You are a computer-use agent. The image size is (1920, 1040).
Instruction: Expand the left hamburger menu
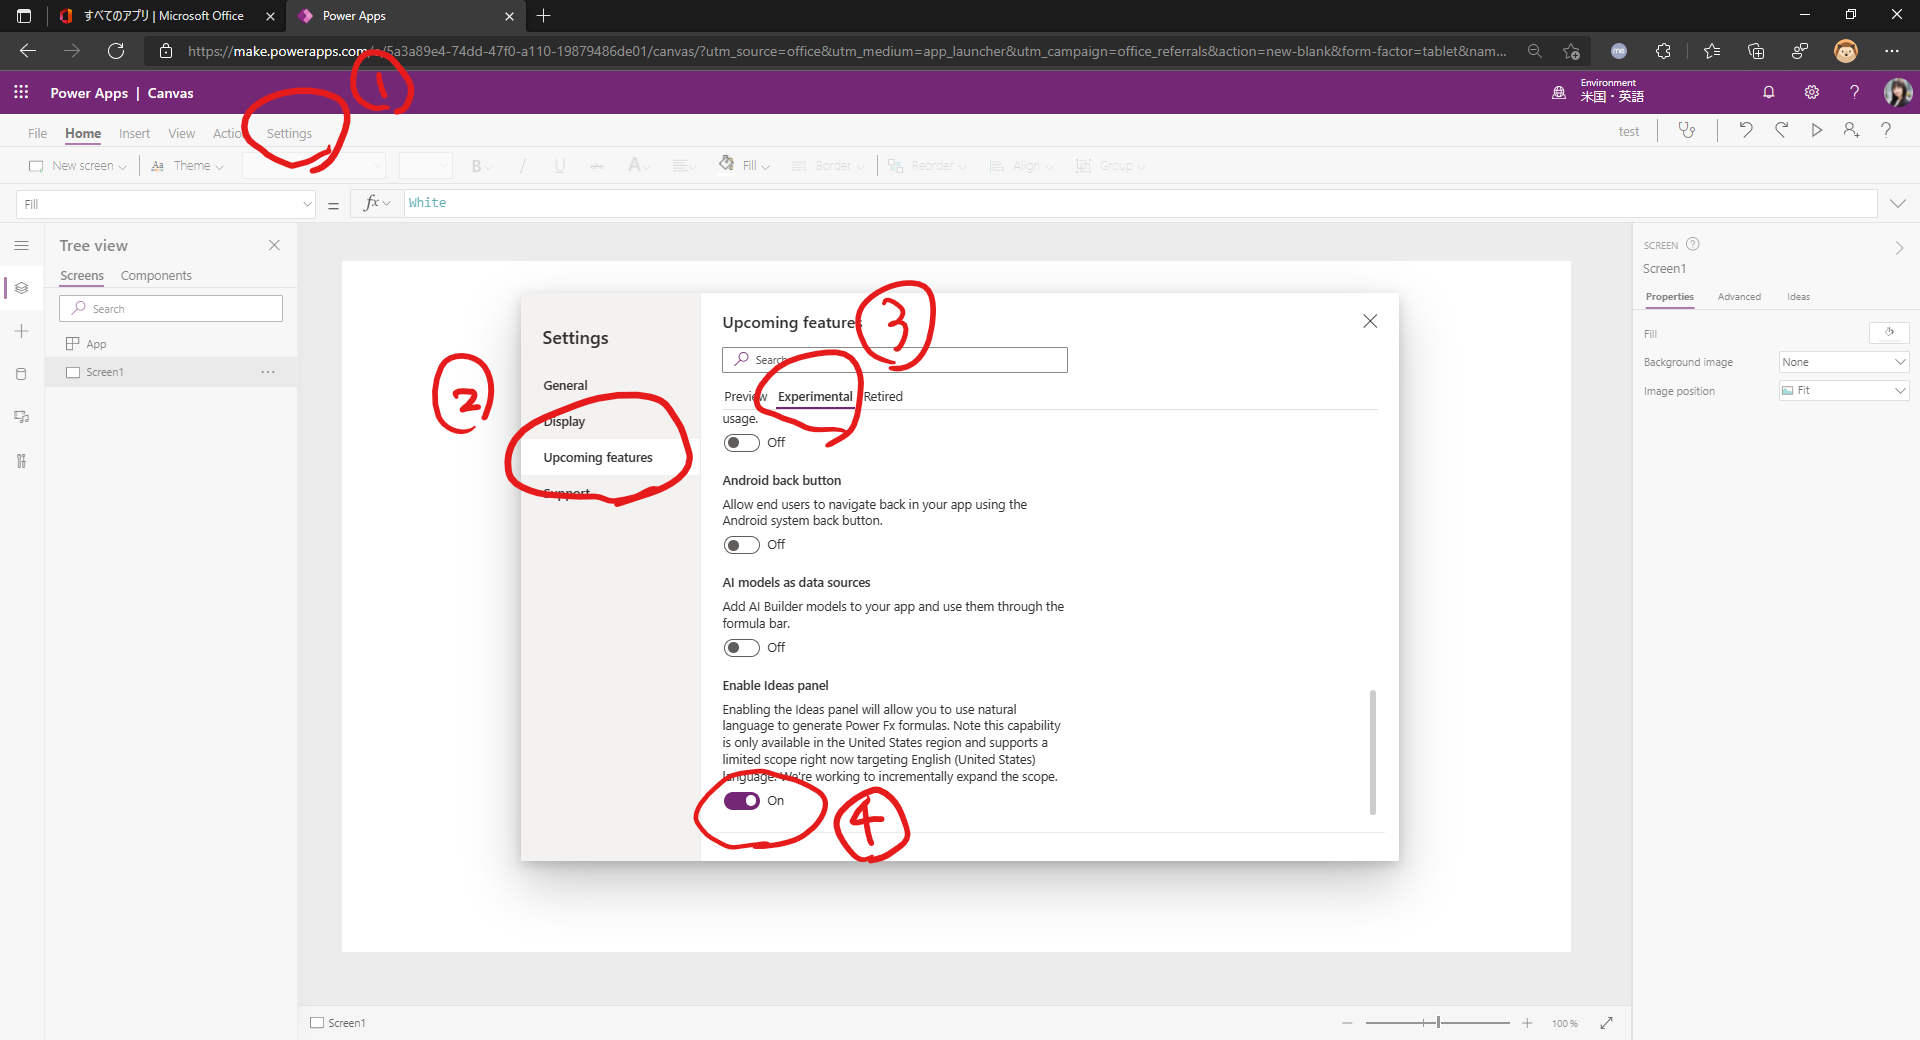click(x=22, y=245)
